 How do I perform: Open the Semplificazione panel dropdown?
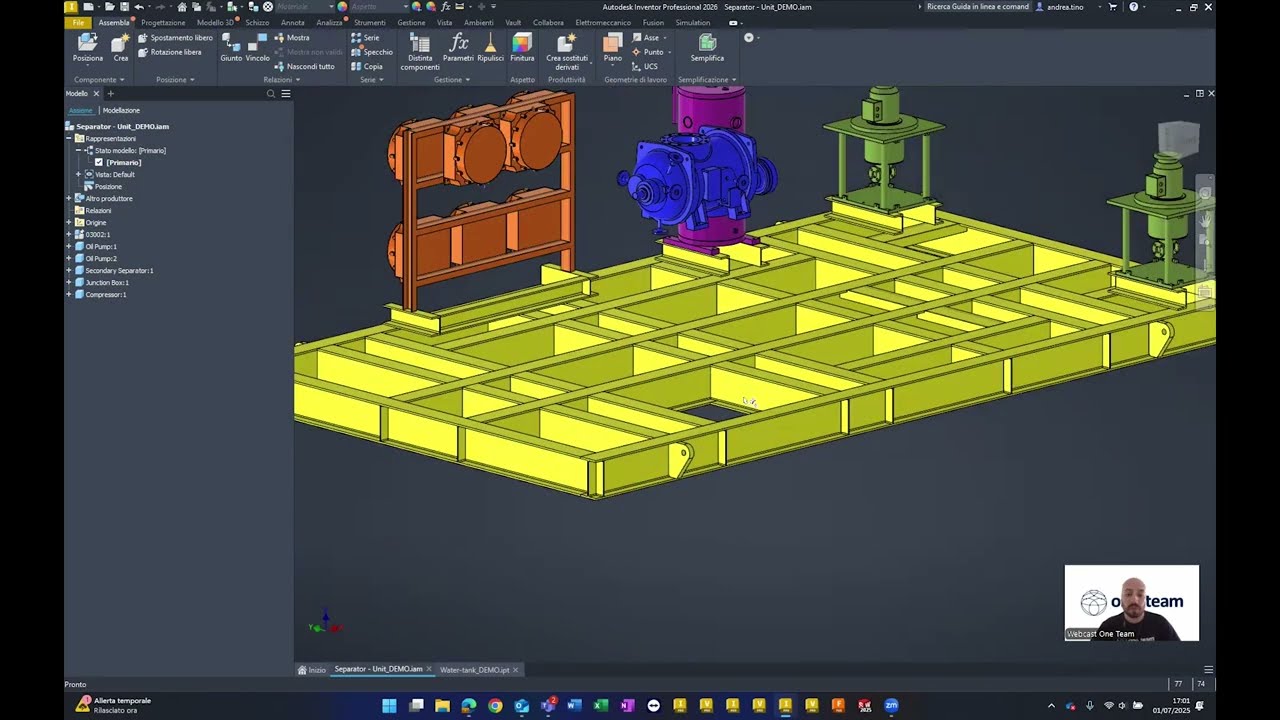[x=707, y=80]
